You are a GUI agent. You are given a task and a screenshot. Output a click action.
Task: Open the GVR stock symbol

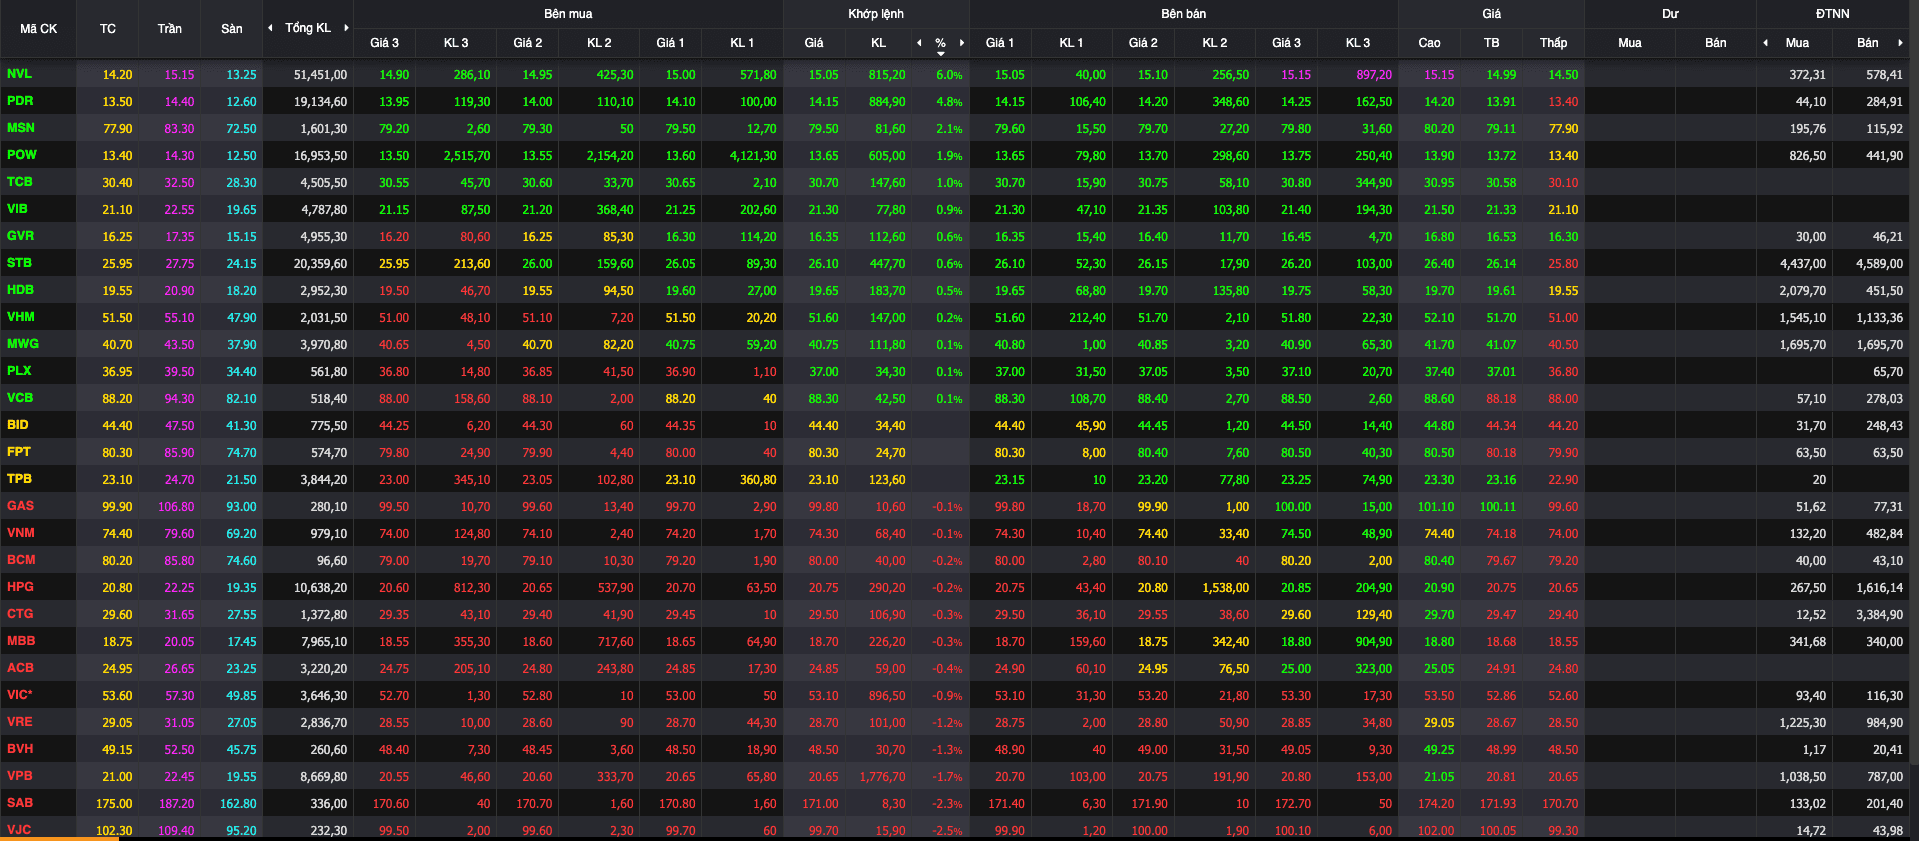coord(20,236)
